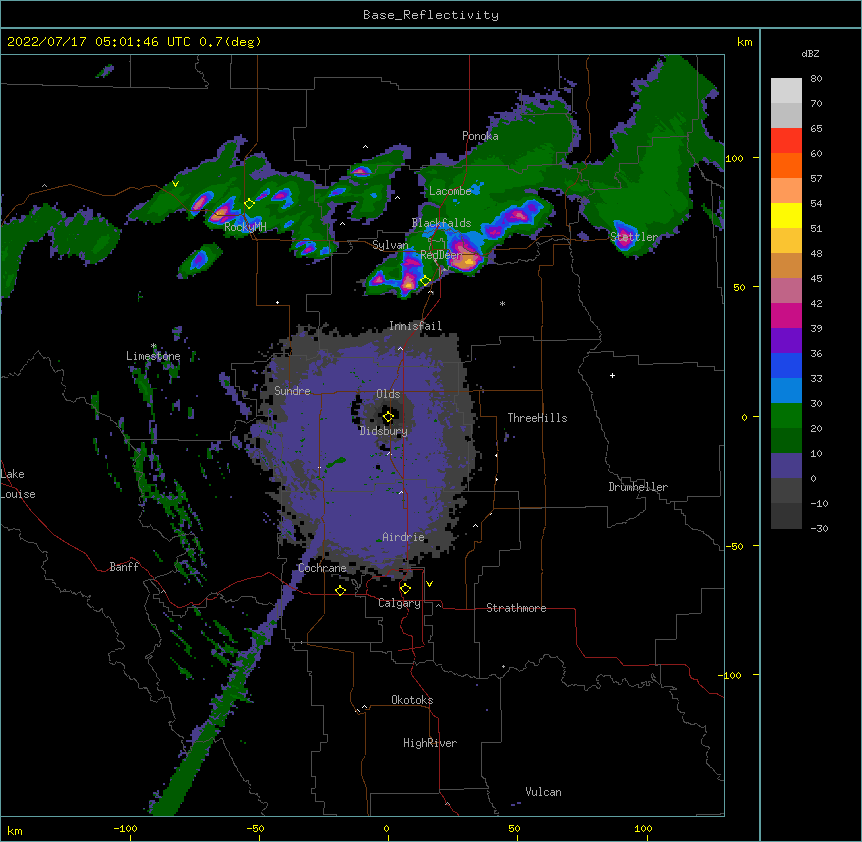Click the Calgary city label

[399, 603]
